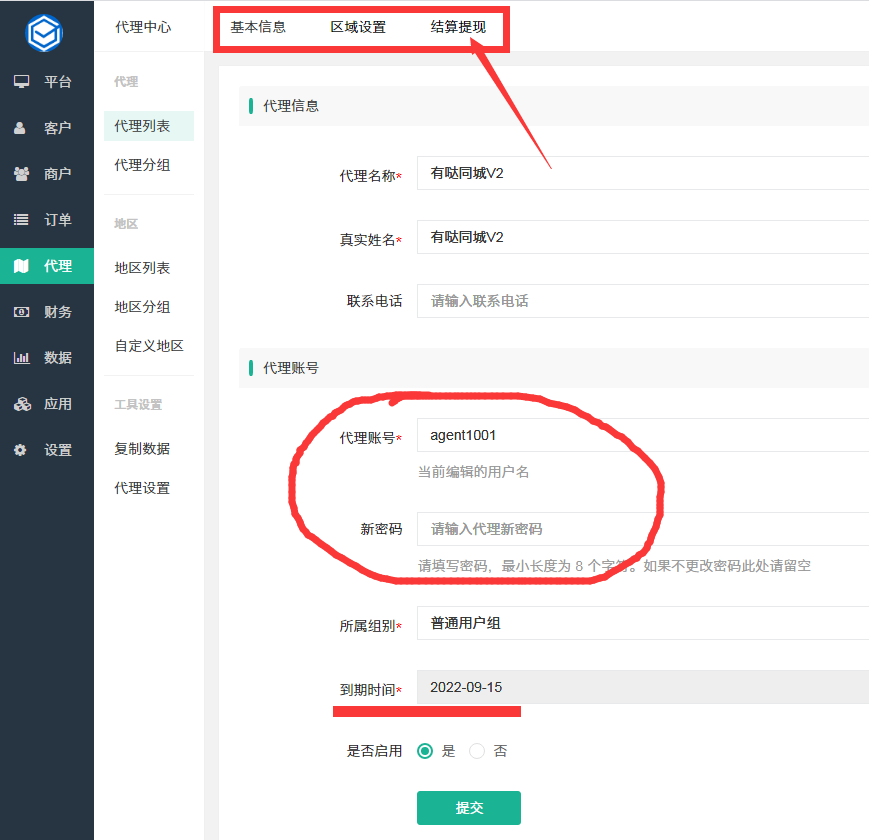The height and width of the screenshot is (840, 869).
Task: Open 复制数据 under 工具设置
Action: pyautogui.click(x=142, y=449)
